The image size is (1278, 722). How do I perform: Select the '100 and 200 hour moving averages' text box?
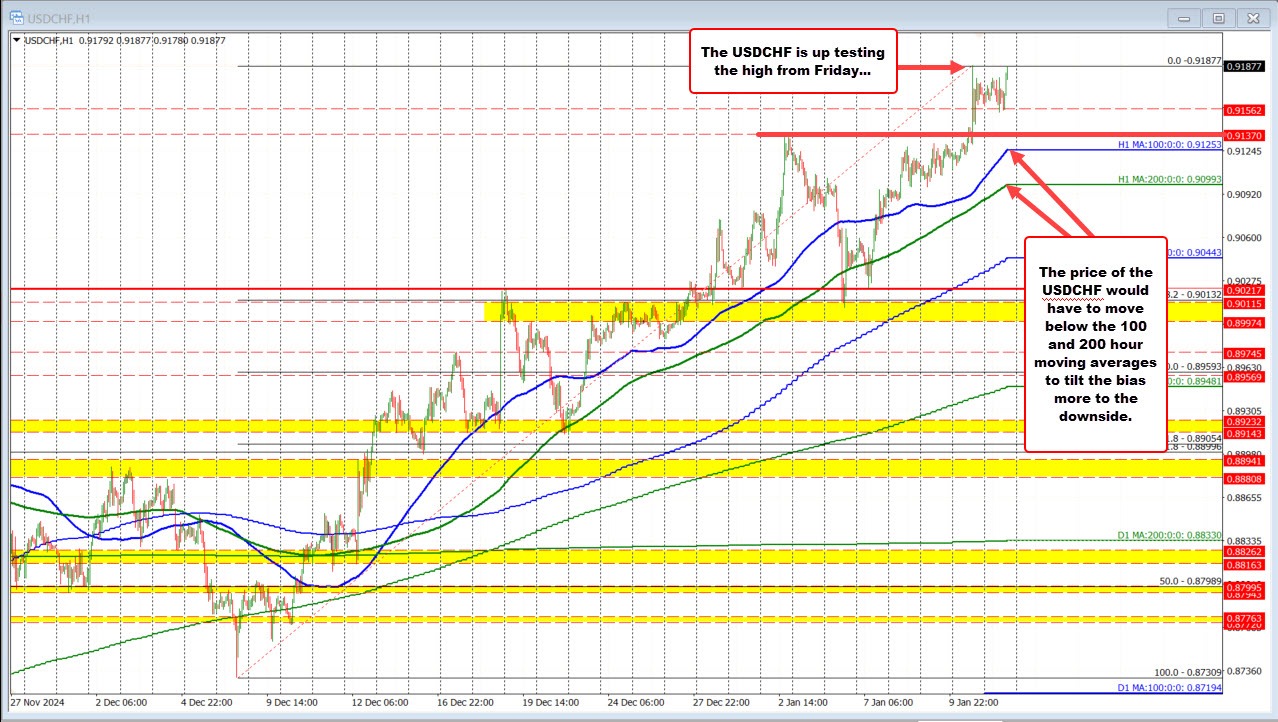1096,343
